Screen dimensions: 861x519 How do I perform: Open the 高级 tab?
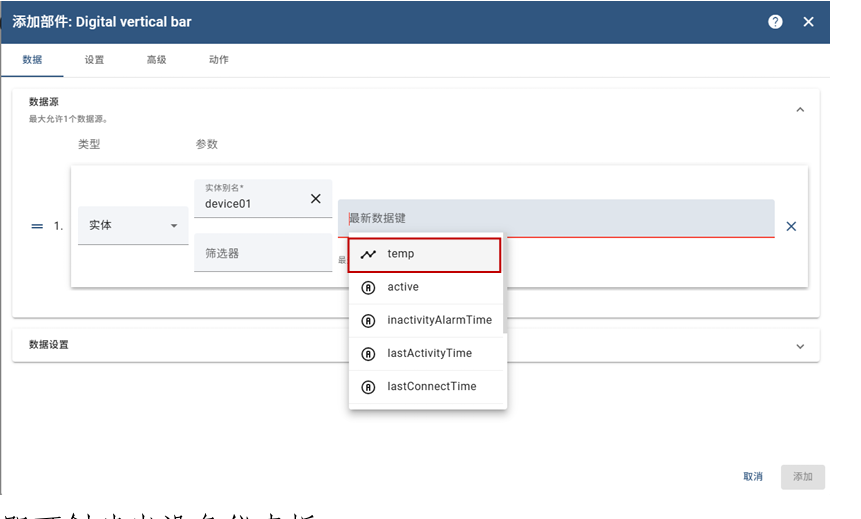156,60
